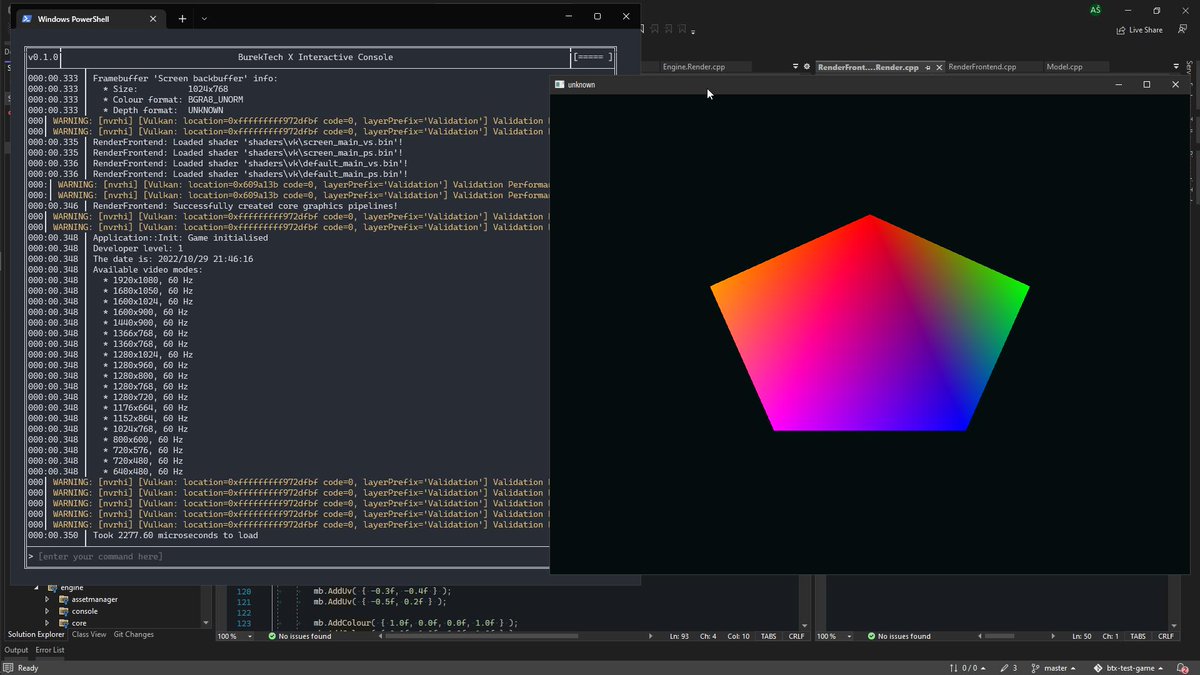Image resolution: width=1200 pixels, height=675 pixels.
Task: Open the AŠ account avatar
Action: click(1096, 10)
